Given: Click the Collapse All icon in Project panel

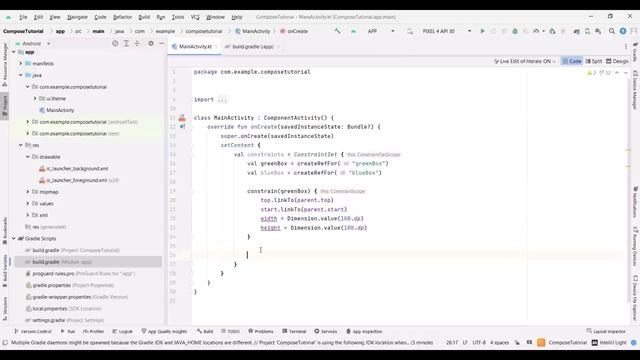Looking at the screenshot, I should point(137,43).
